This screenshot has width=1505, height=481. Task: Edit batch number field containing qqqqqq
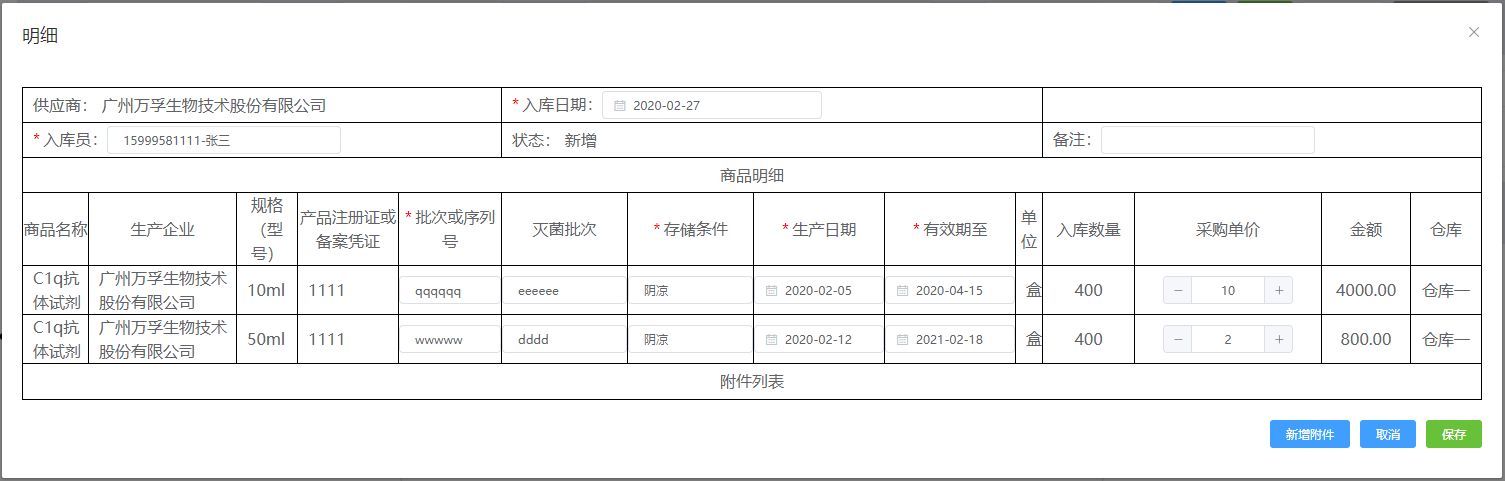pyautogui.click(x=450, y=291)
